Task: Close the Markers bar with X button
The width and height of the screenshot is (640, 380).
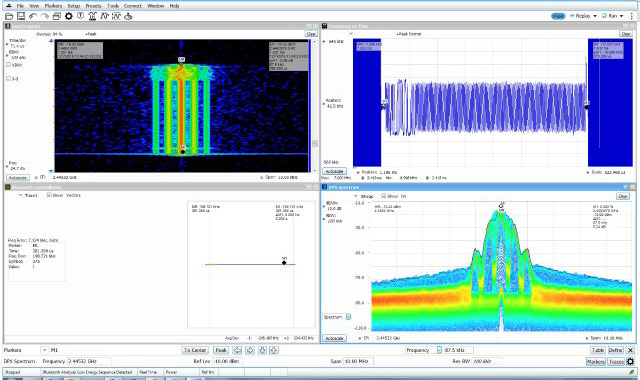Action: [631, 350]
